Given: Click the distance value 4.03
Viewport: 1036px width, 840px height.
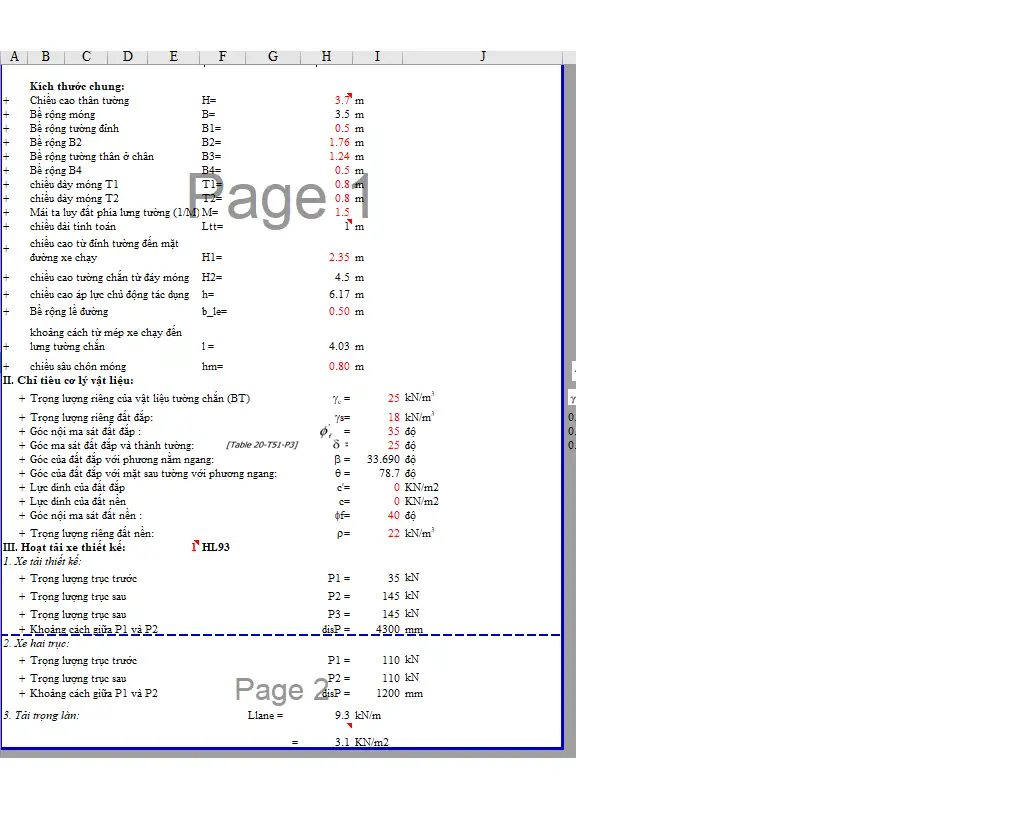Looking at the screenshot, I should pos(339,347).
